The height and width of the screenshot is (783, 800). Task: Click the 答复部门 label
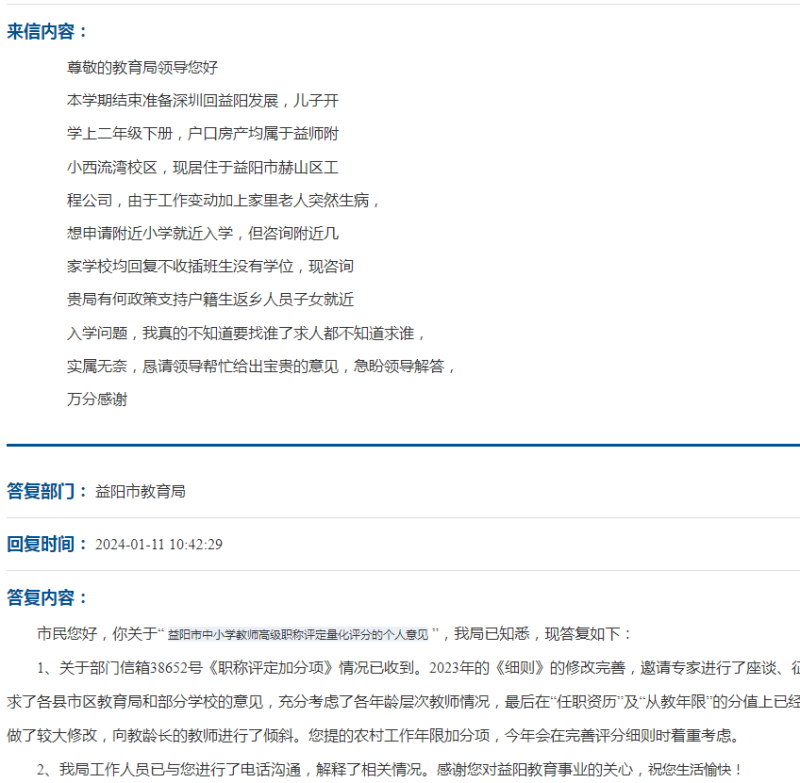[x=48, y=491]
